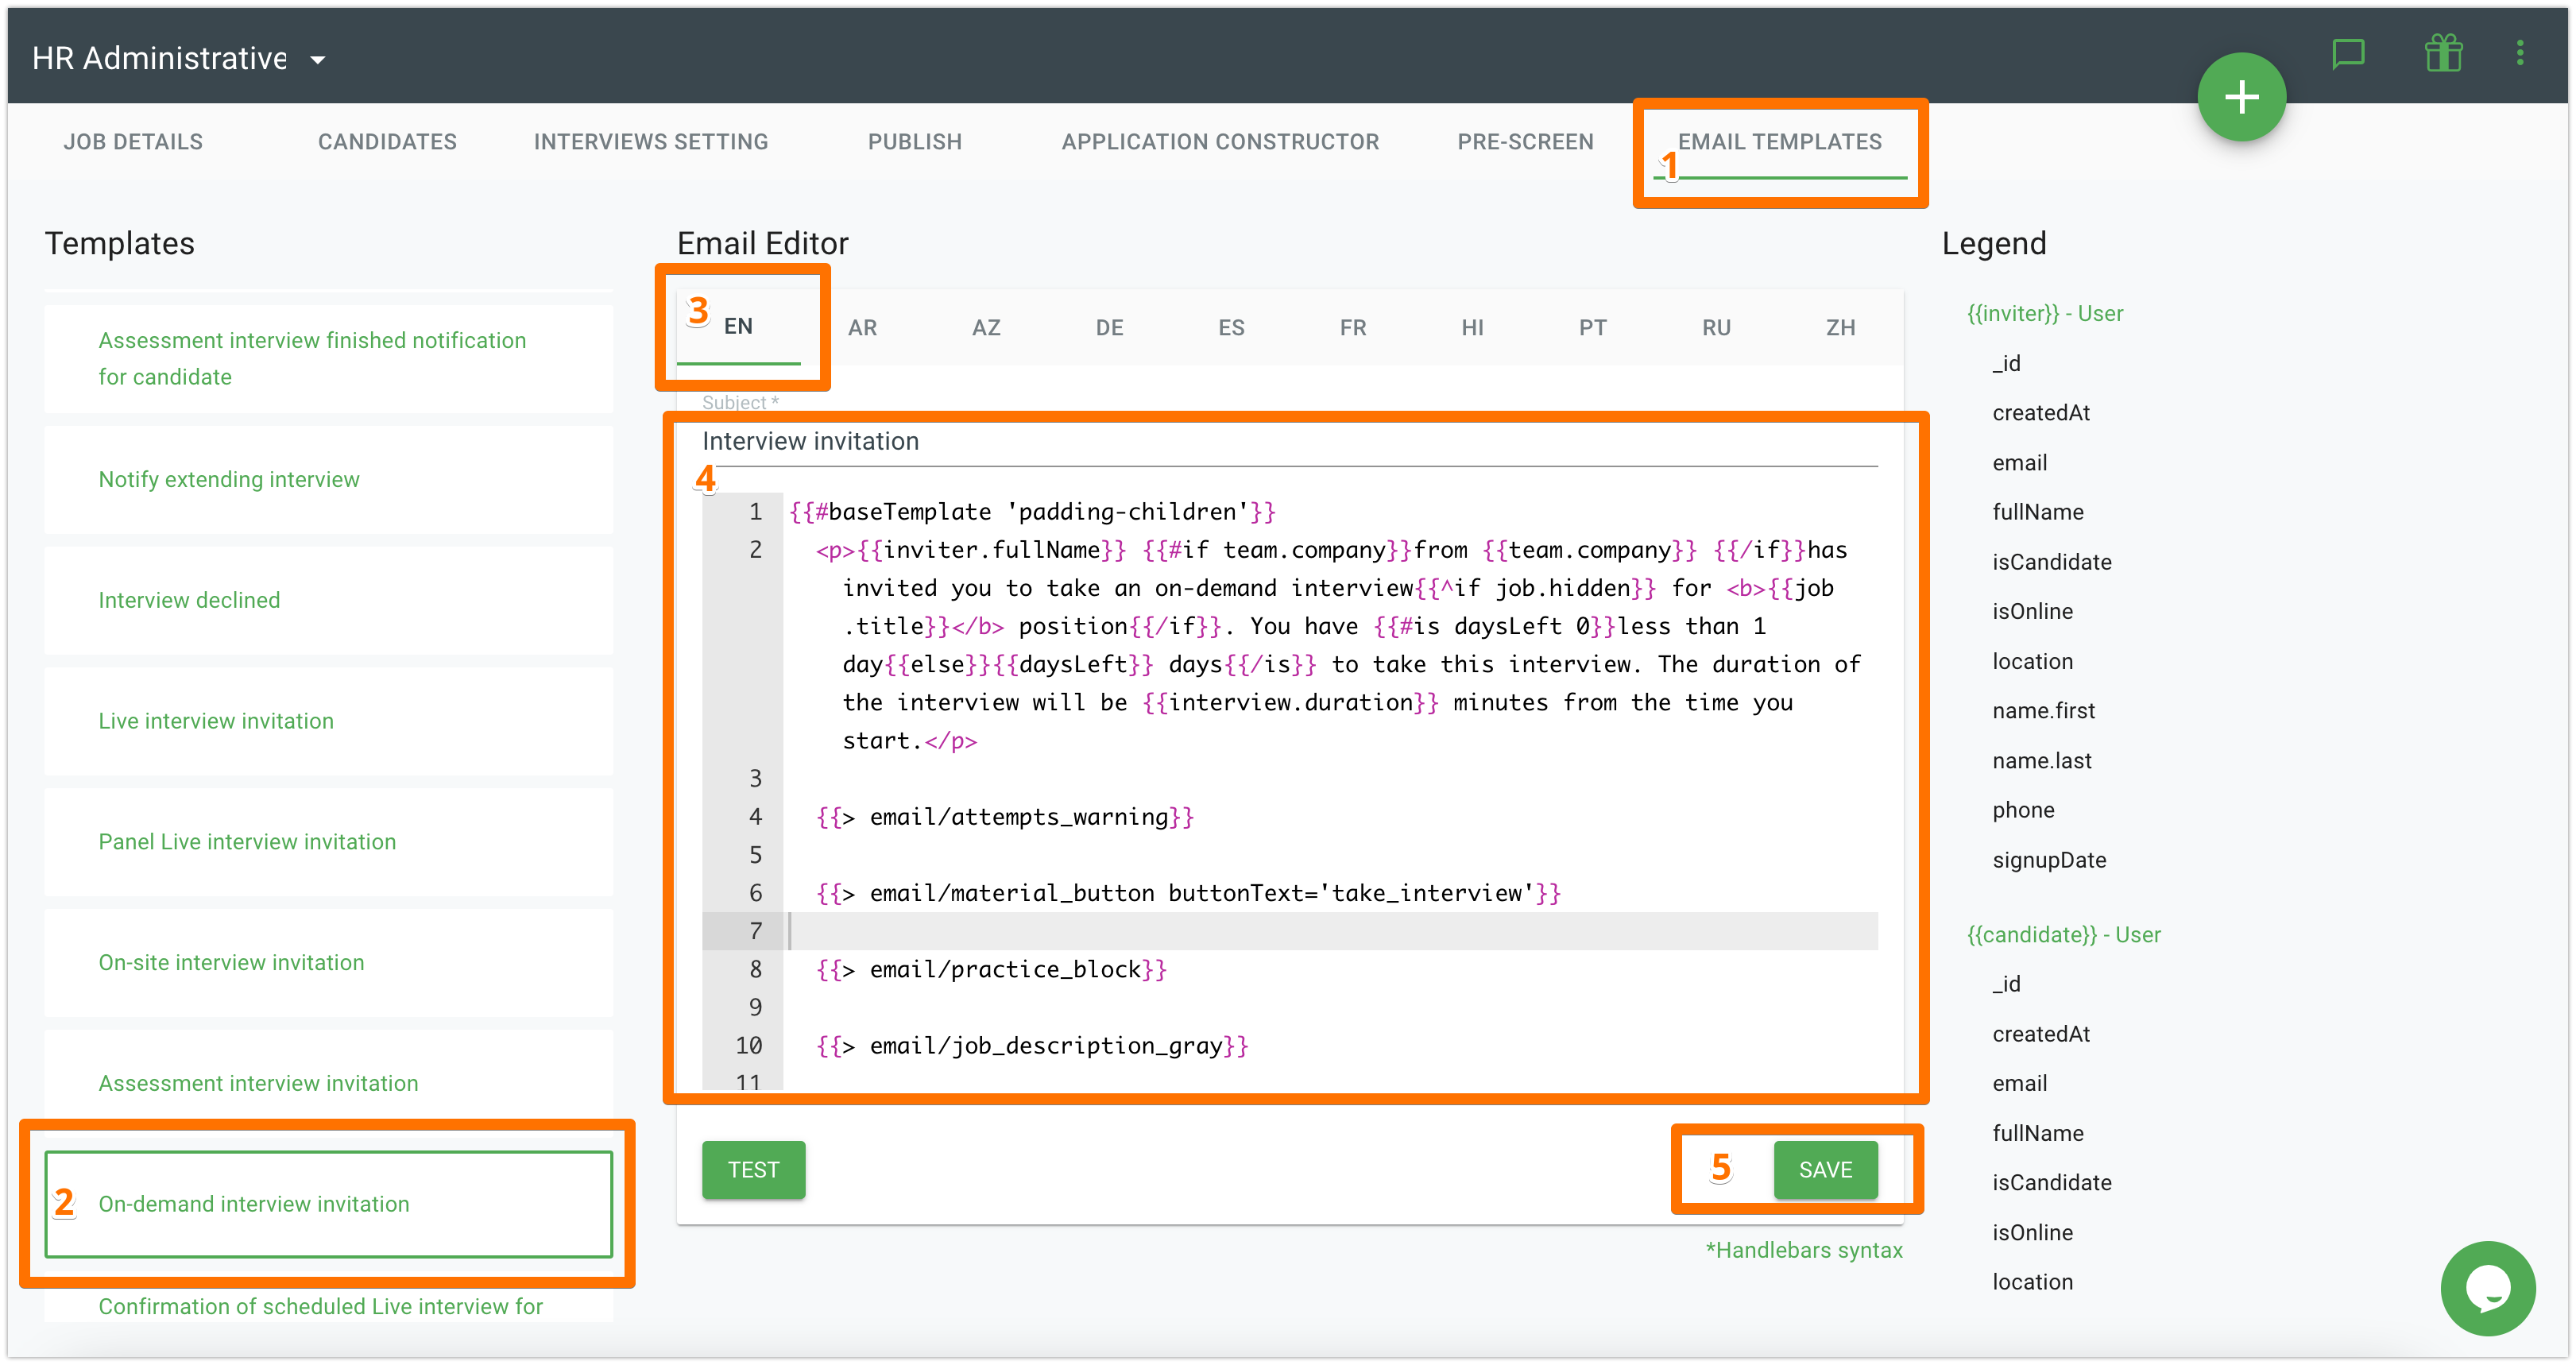This screenshot has width=2576, height=1365.
Task: Click the green plus add button
Action: click(2241, 97)
